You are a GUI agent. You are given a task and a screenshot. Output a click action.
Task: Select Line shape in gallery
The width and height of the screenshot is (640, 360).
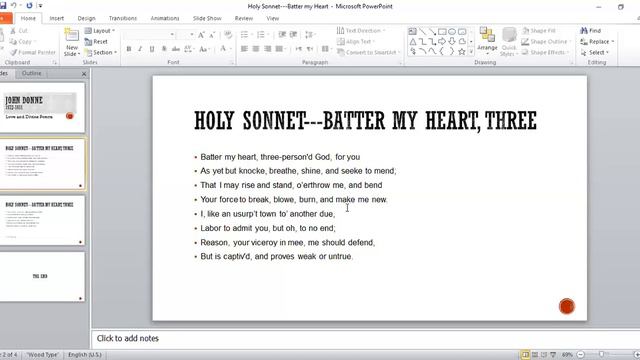[x=422, y=31]
